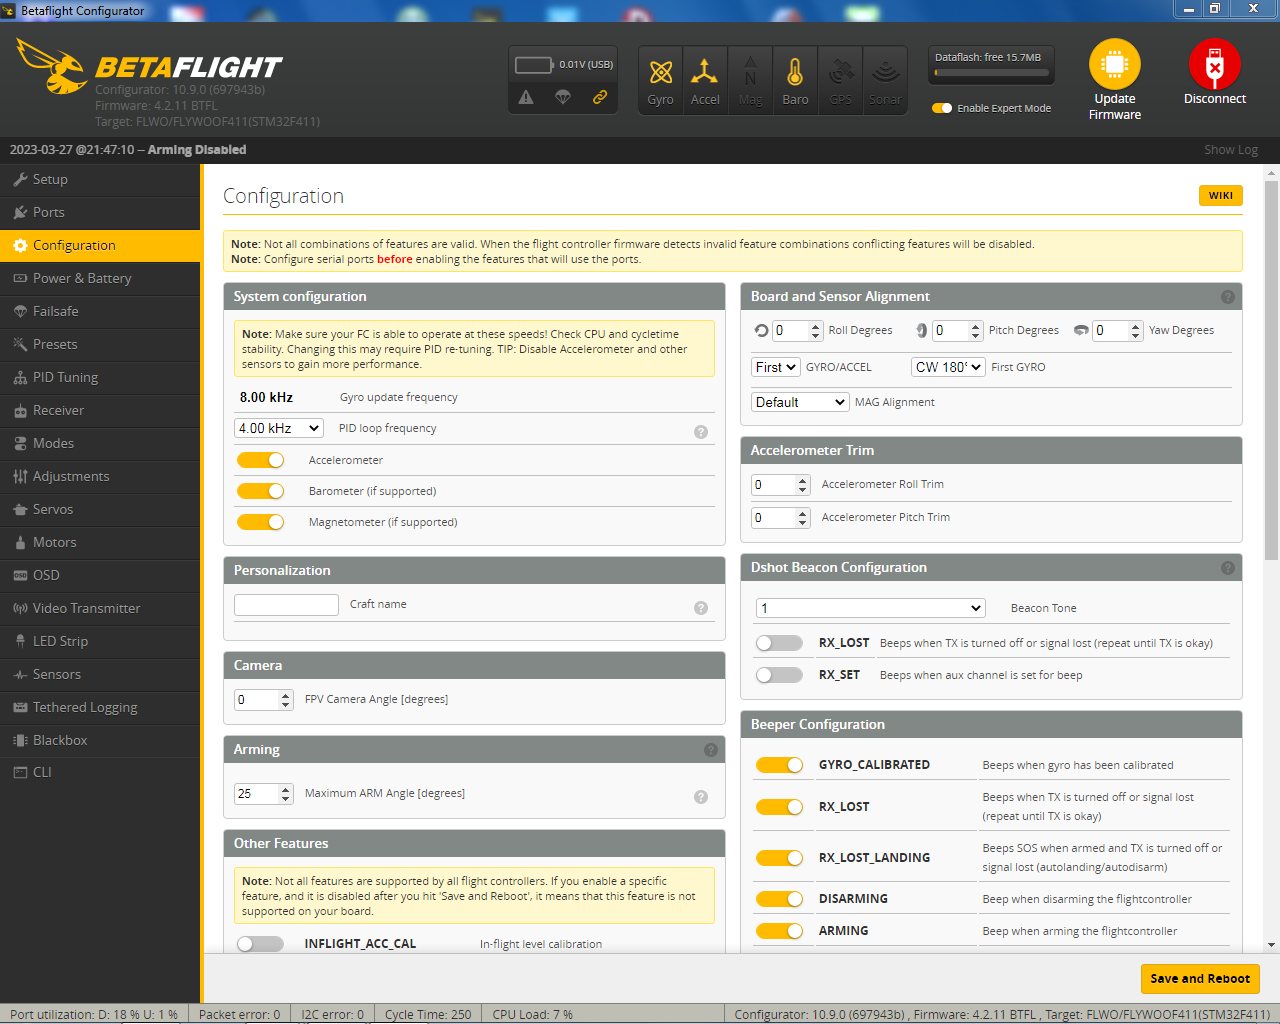Open the WIKI link
1280x1024 pixels.
[1220, 195]
